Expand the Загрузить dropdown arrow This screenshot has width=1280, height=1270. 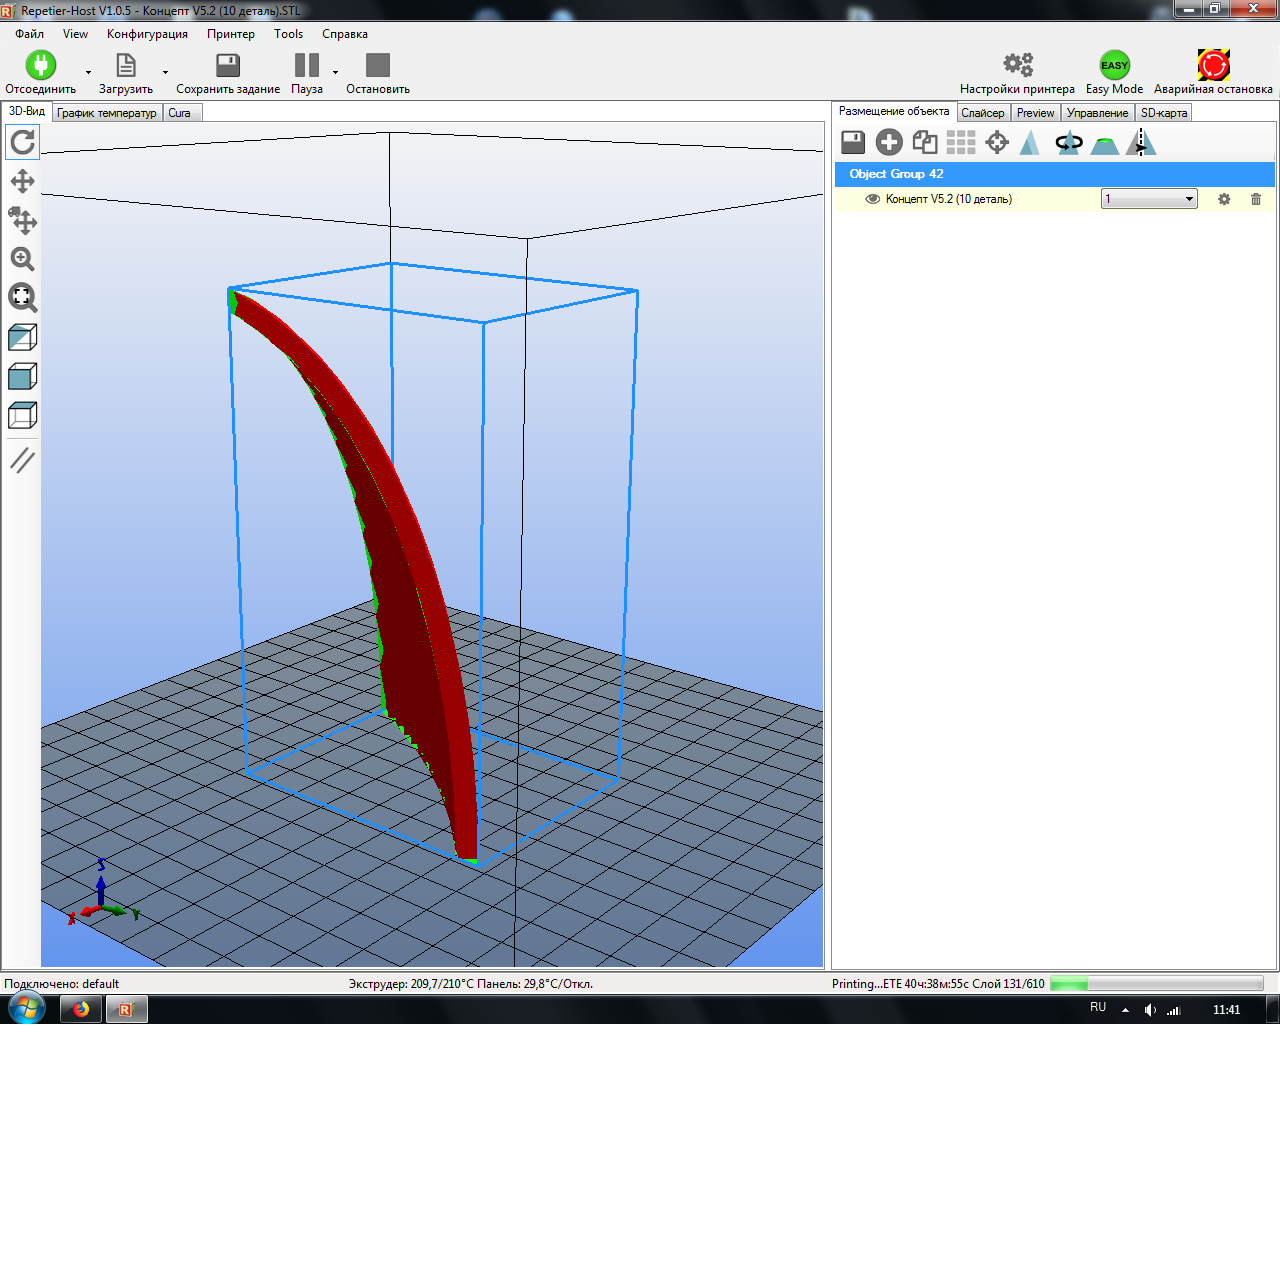tap(164, 72)
